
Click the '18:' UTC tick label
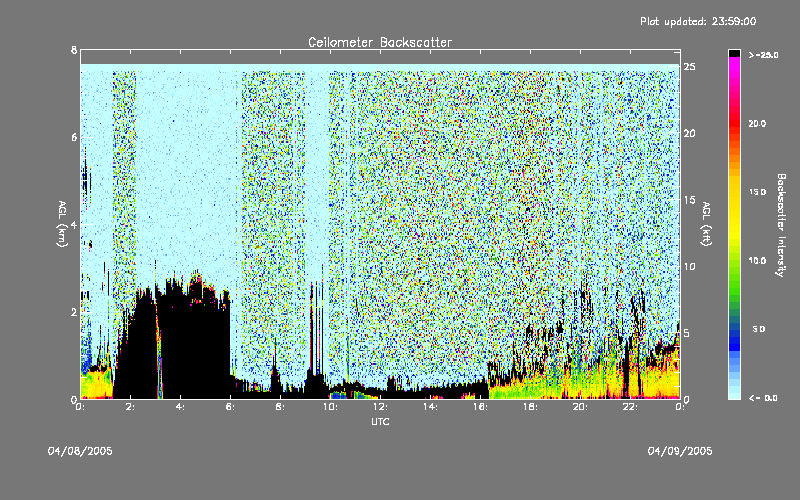point(530,407)
